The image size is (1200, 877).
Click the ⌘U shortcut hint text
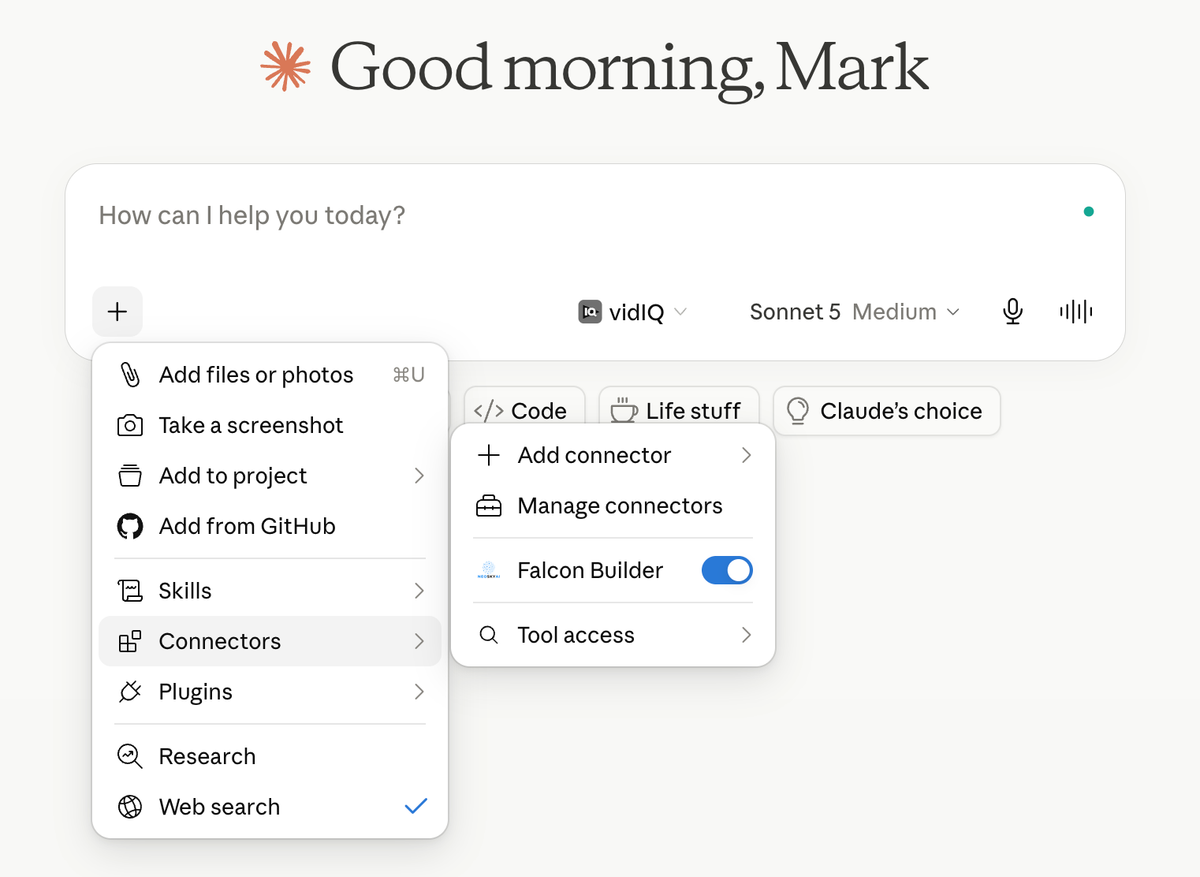(x=409, y=375)
